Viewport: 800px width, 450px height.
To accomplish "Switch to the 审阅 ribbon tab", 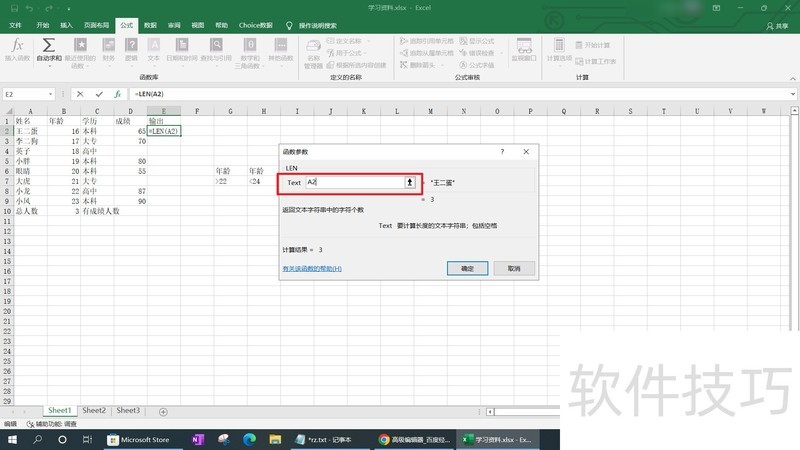I will pos(174,25).
